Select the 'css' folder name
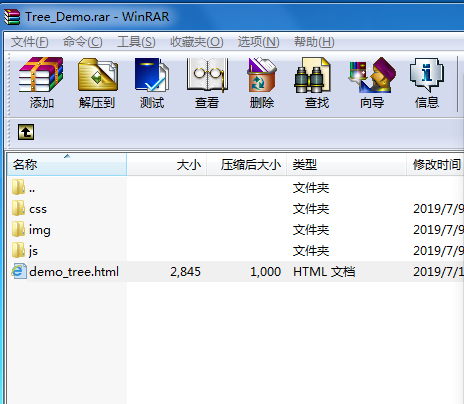 [x=38, y=209]
